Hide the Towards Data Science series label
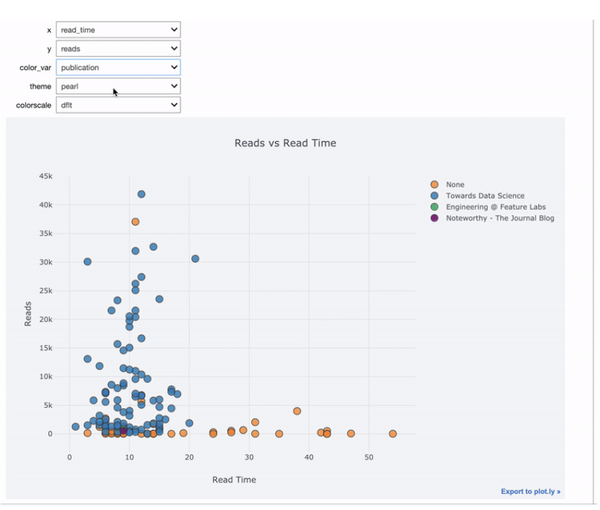The height and width of the screenshot is (510, 600). [x=485, y=196]
